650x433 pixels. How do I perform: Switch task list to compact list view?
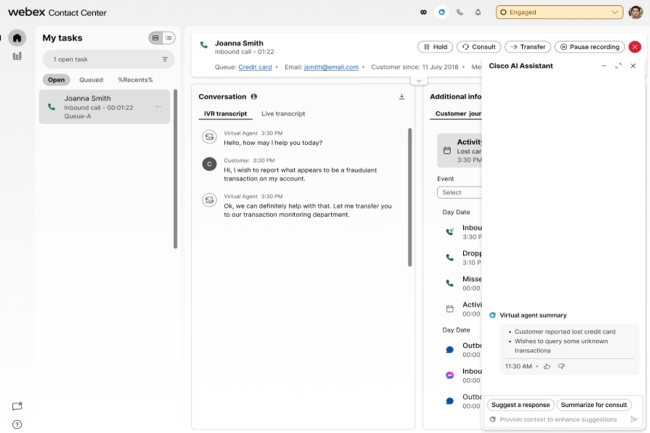169,38
